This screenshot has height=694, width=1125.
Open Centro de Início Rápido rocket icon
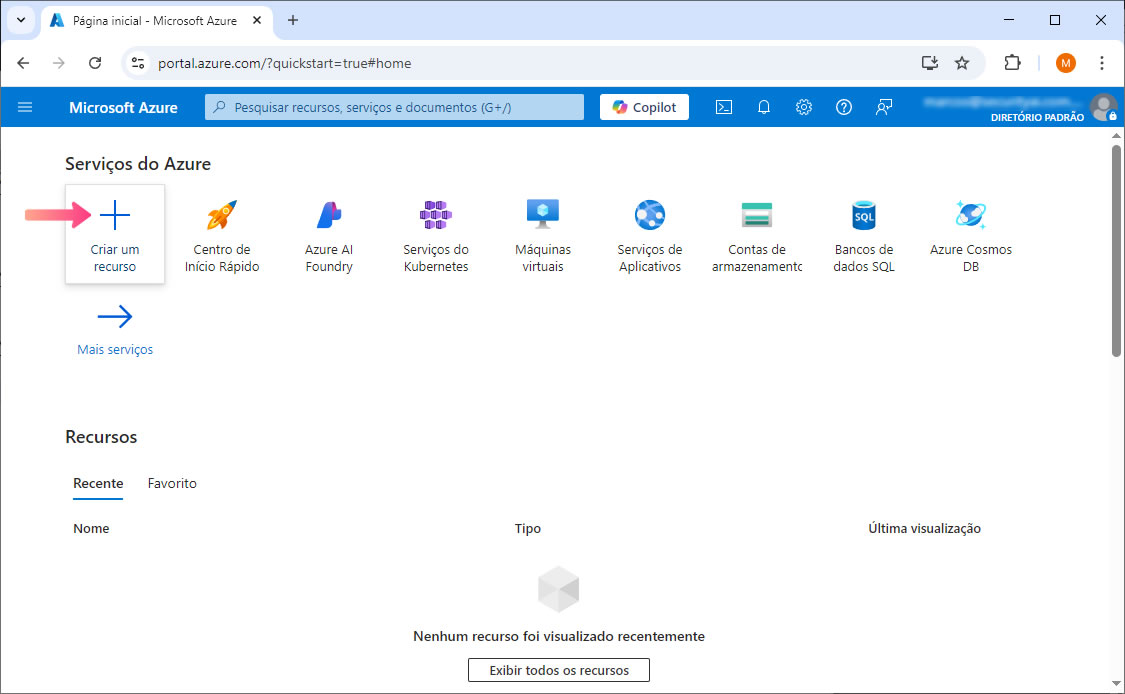point(222,215)
